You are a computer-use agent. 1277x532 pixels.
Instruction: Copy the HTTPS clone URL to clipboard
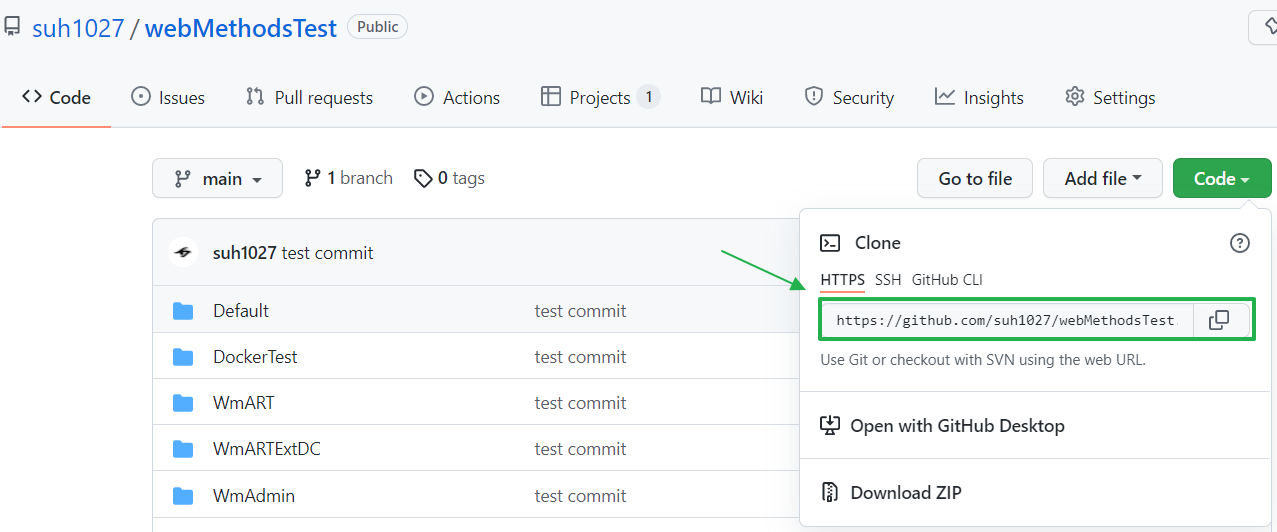[x=1219, y=320]
